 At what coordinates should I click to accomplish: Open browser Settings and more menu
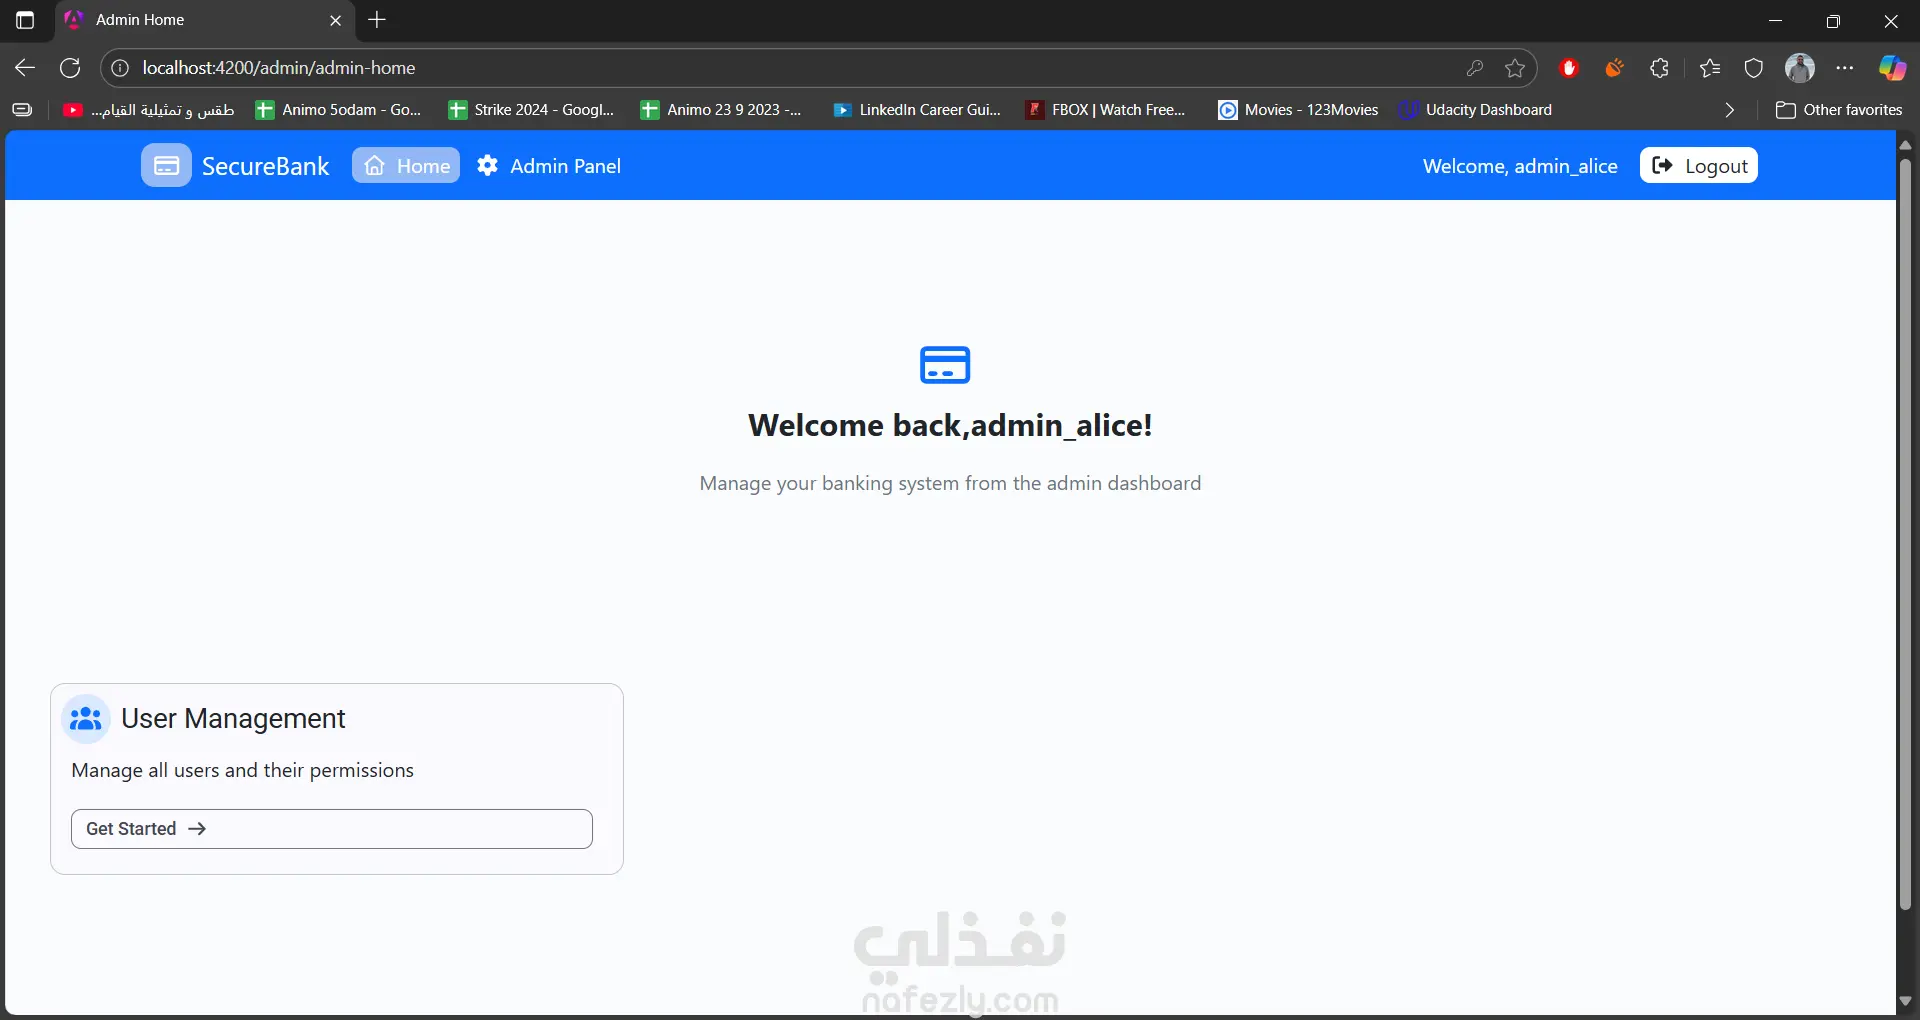(1845, 68)
